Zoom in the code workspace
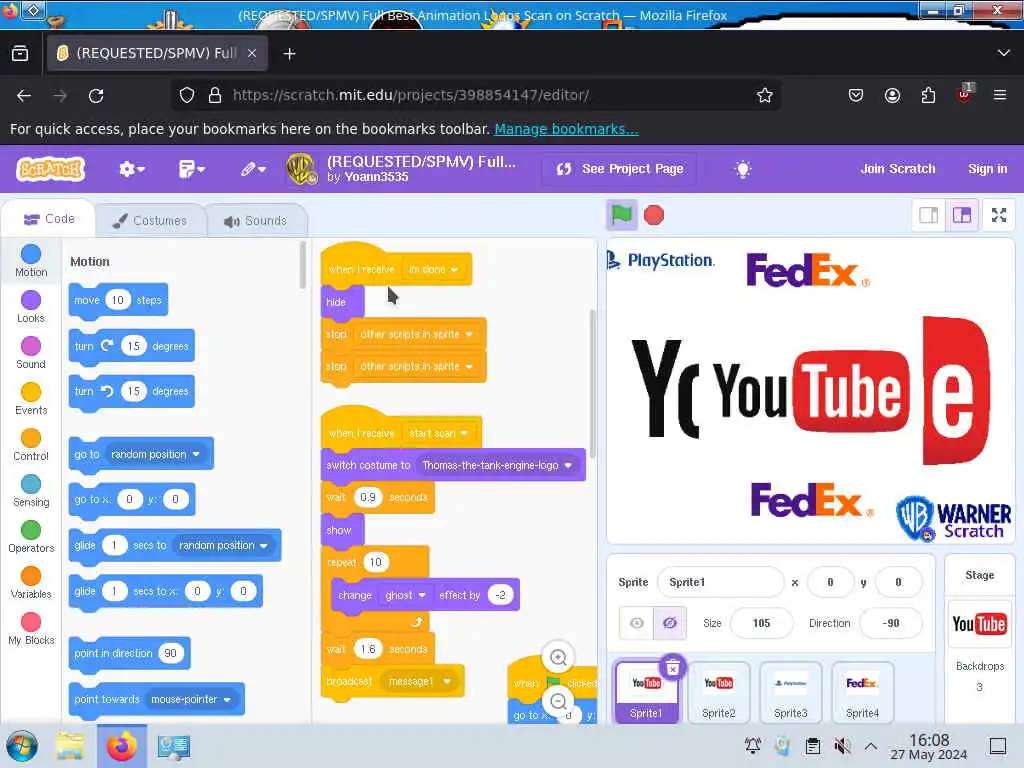 pos(558,658)
